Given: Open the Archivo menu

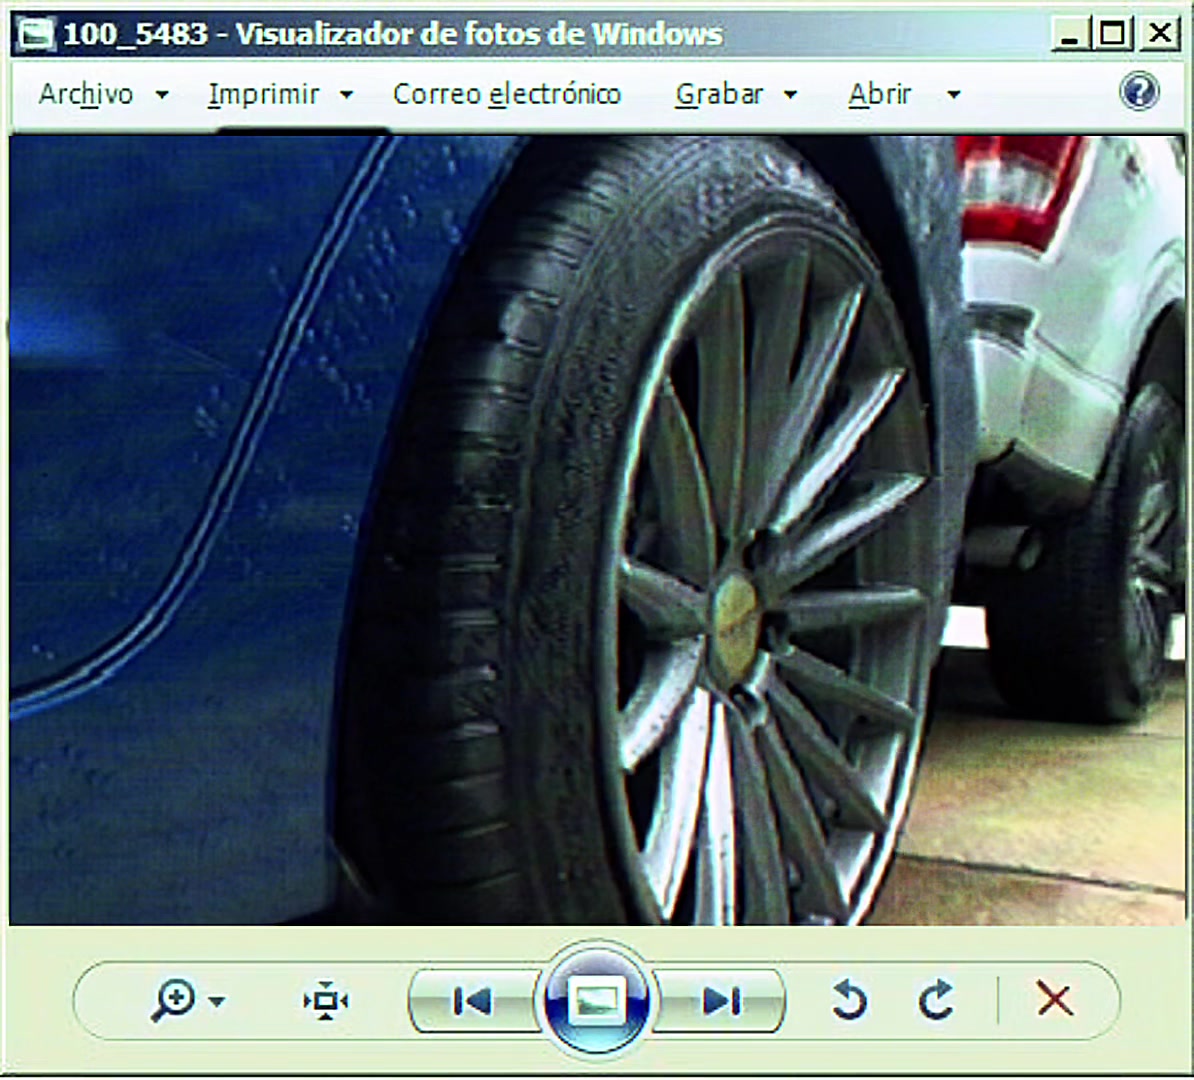Looking at the screenshot, I should [x=85, y=94].
